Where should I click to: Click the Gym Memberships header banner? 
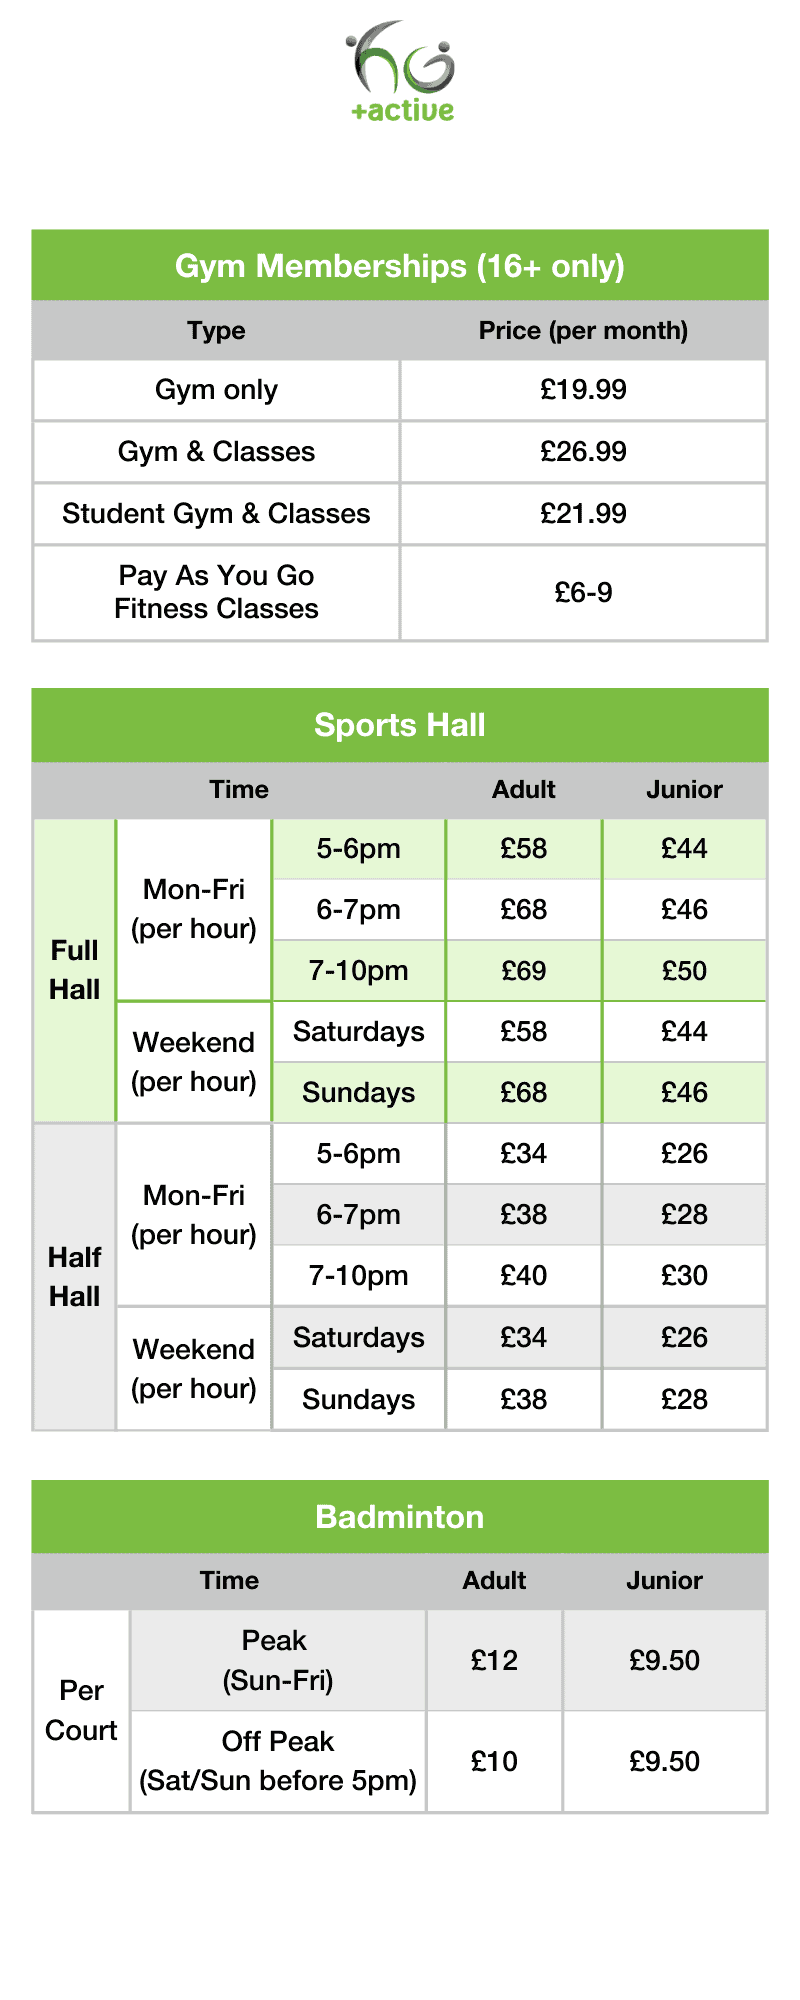point(400,266)
